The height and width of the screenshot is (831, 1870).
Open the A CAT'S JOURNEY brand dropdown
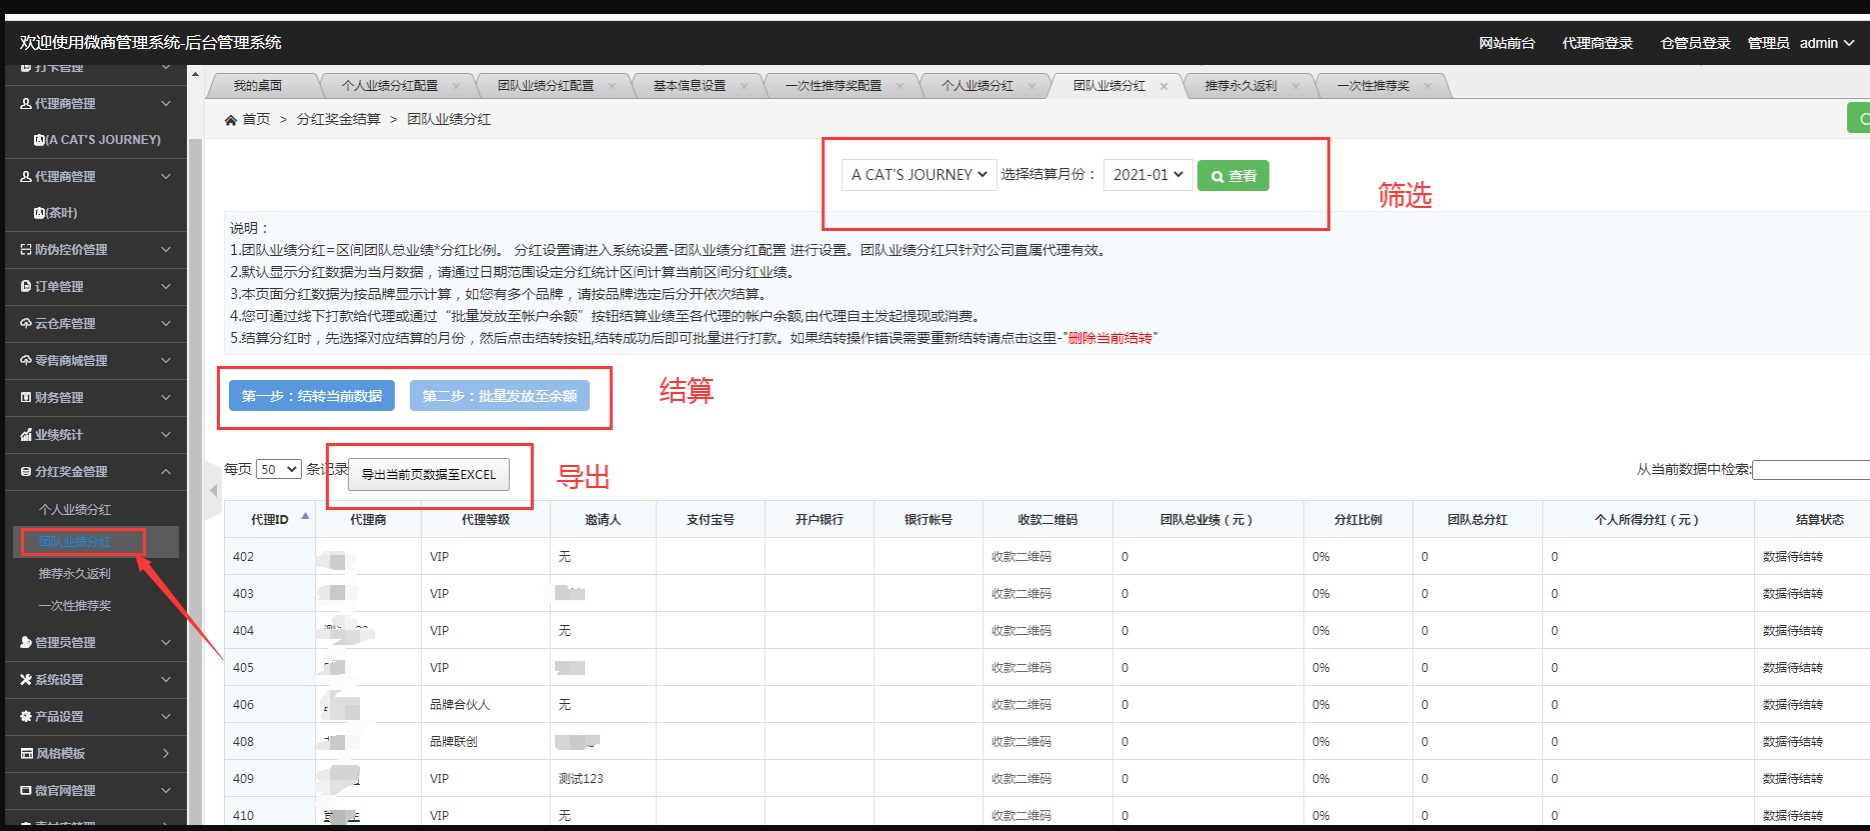pos(919,175)
